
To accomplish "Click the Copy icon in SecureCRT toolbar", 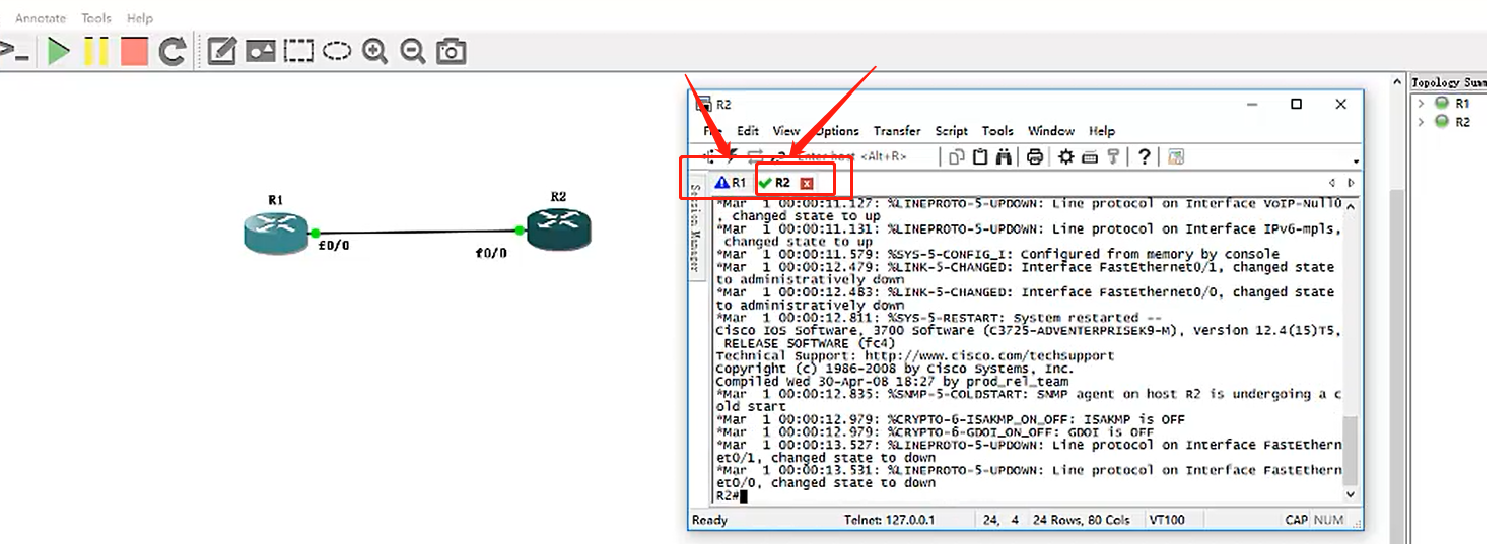I will point(957,157).
